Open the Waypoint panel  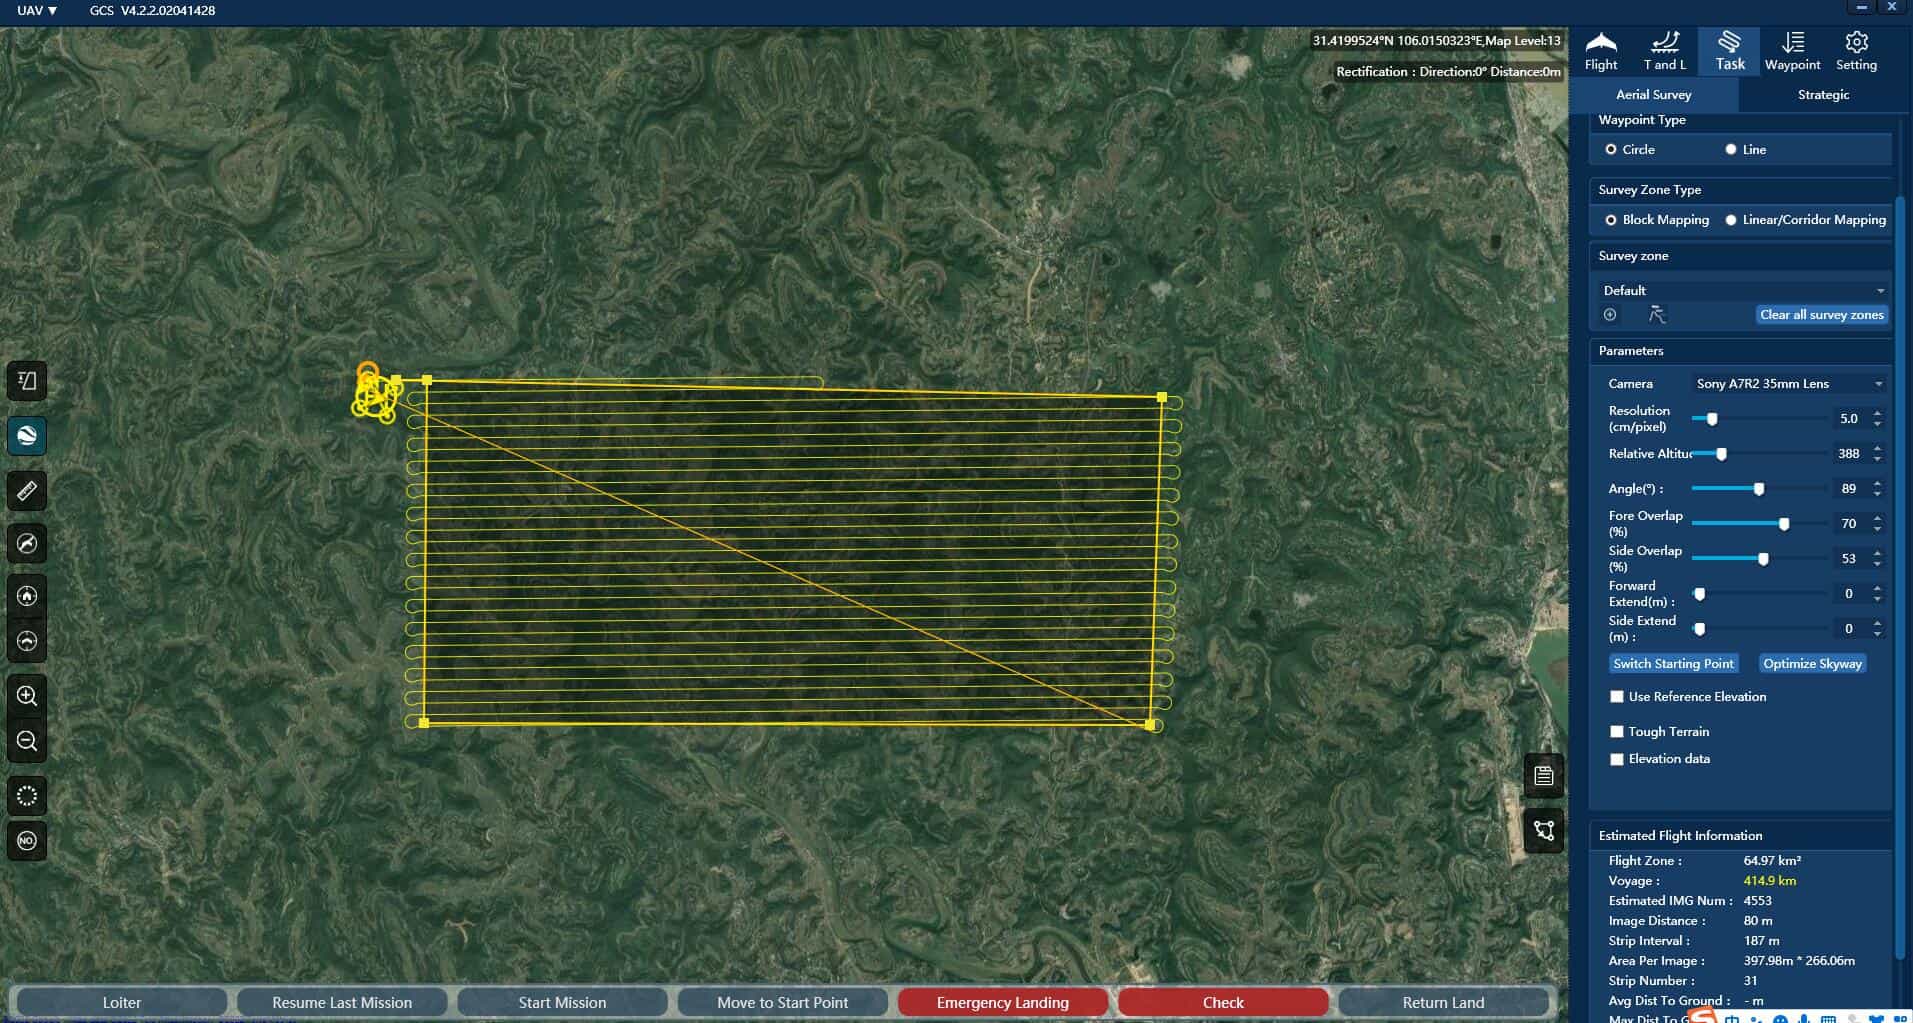click(1792, 51)
